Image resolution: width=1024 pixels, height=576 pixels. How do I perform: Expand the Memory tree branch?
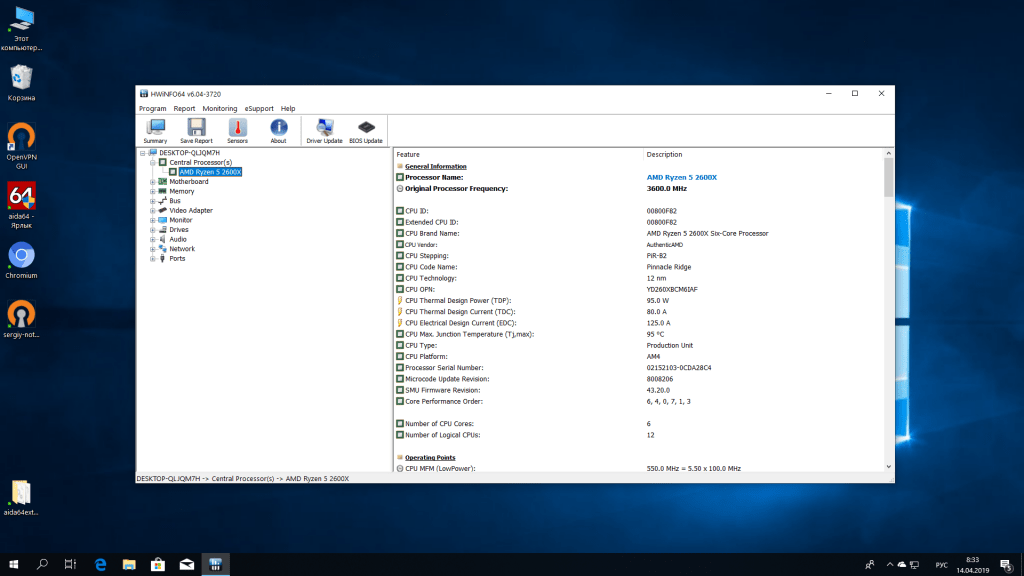pos(153,191)
